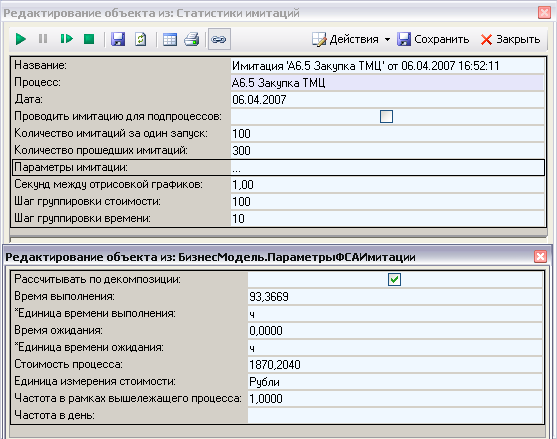
Task: Select the 'Параметры имитации' row value
Action: pos(388,168)
